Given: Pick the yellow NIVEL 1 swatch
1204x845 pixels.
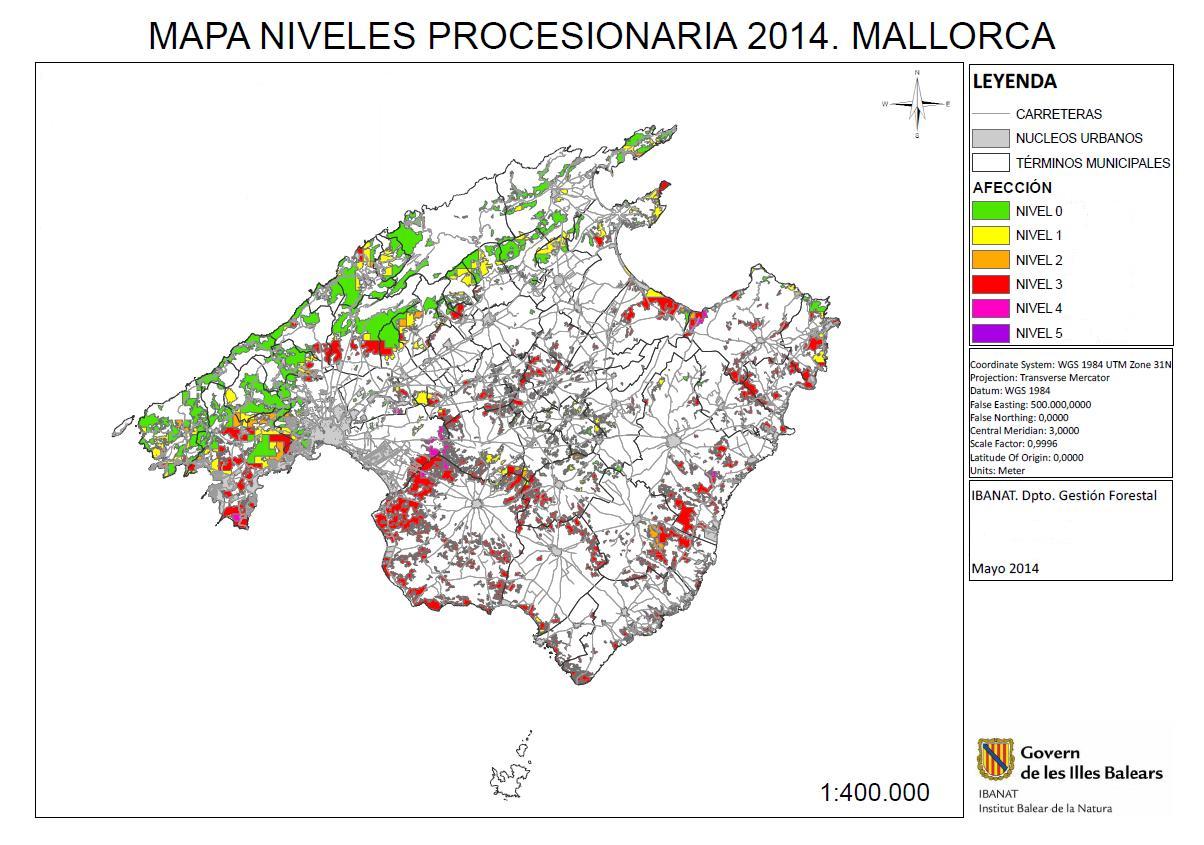Looking at the screenshot, I should pos(991,235).
